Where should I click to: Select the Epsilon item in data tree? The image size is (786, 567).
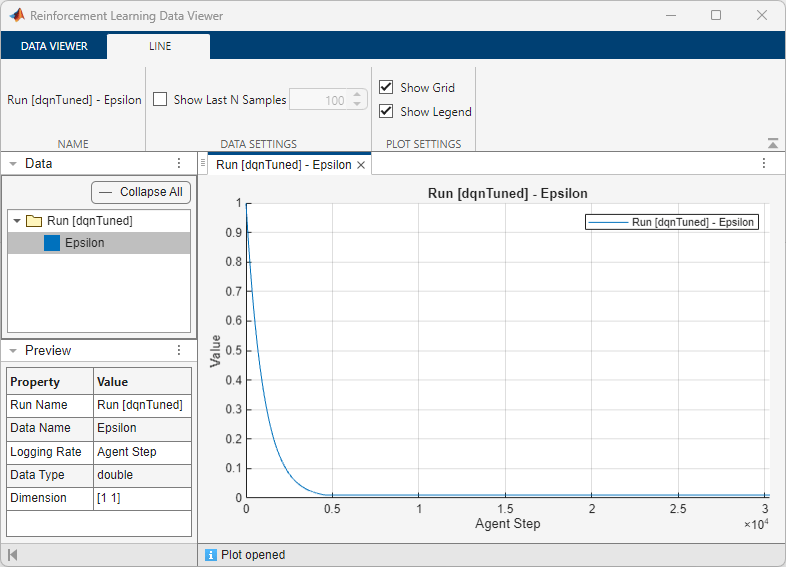tap(85, 243)
